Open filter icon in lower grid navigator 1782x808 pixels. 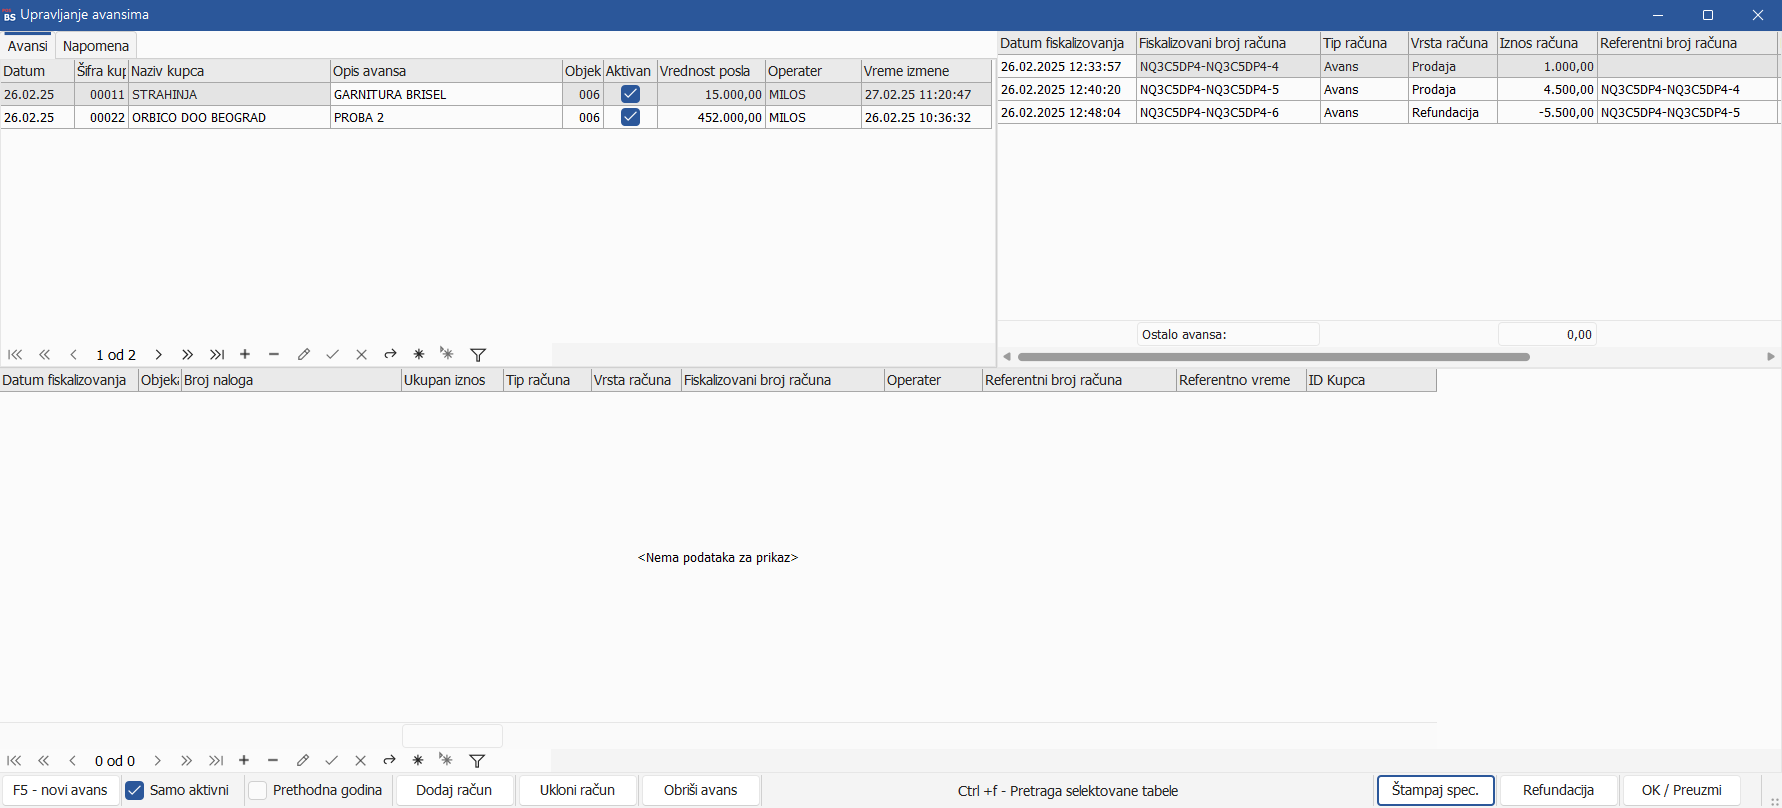coord(477,761)
